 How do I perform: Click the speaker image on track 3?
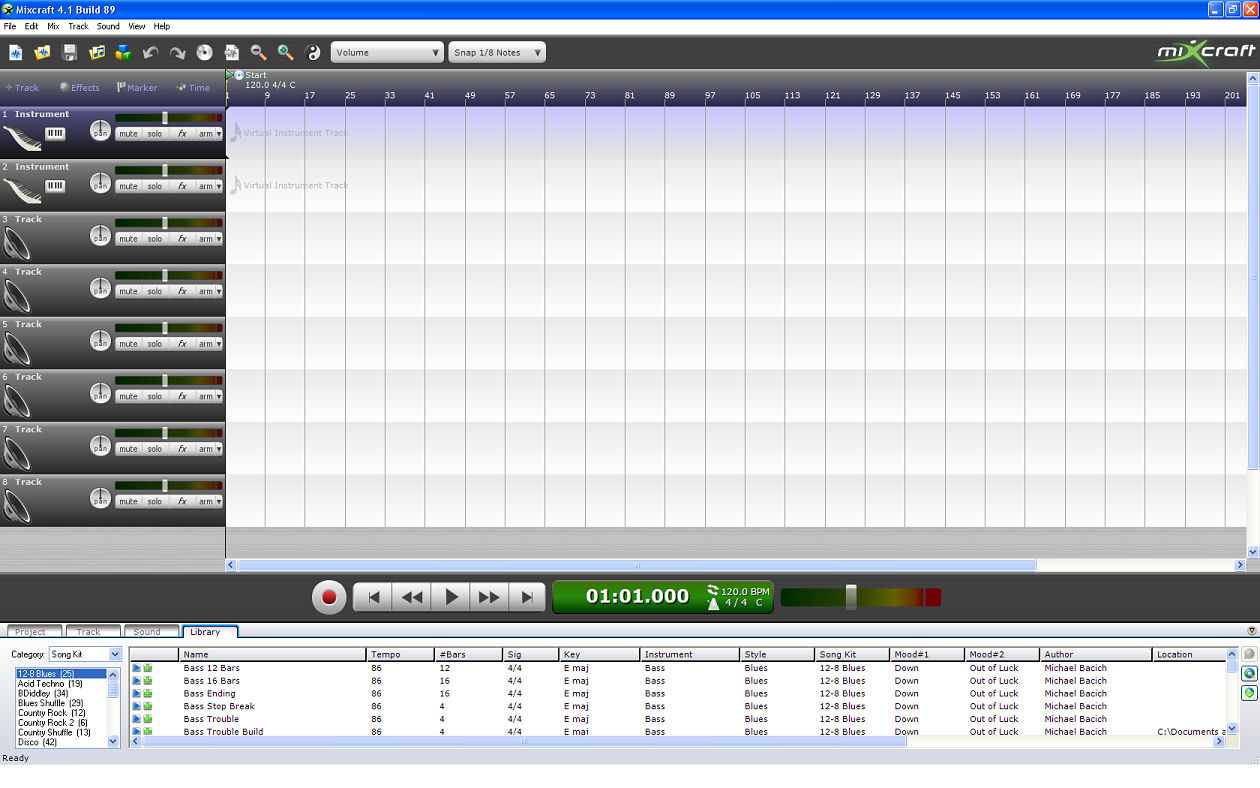coord(17,244)
